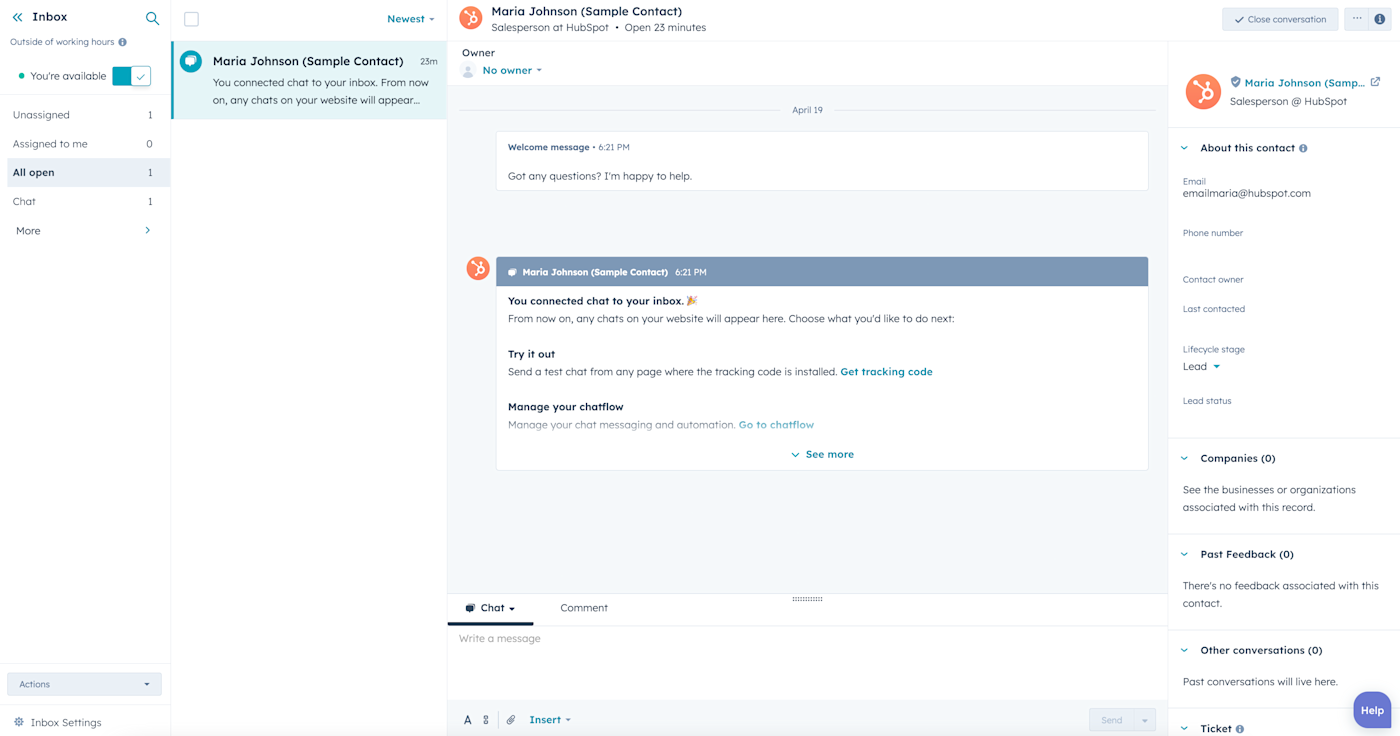
Task: Click the link-style icon in editor toolbar
Action: 486,720
